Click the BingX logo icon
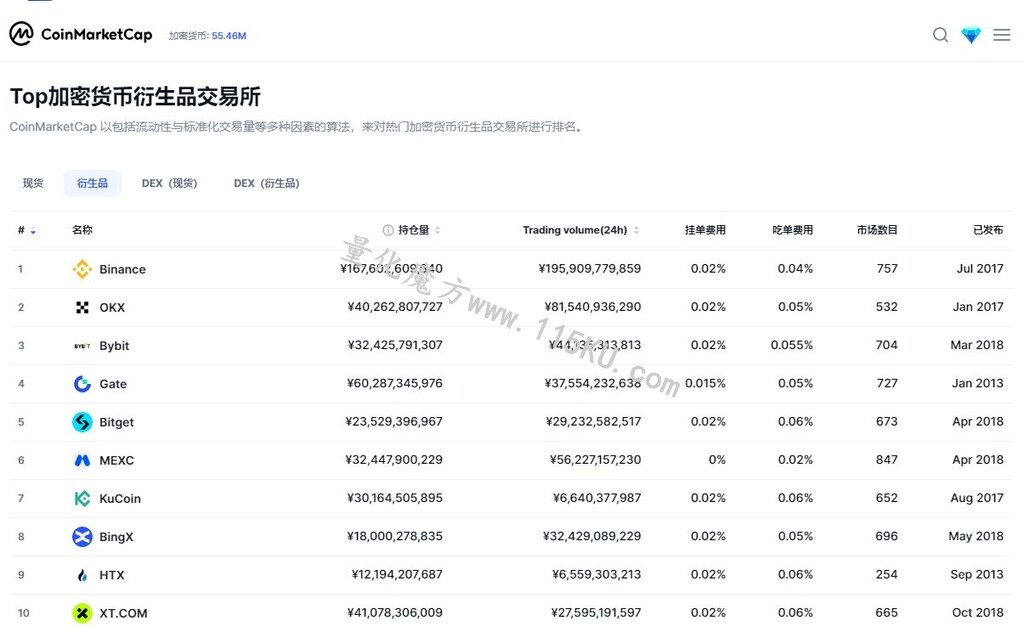1024x632 pixels. pos(82,537)
